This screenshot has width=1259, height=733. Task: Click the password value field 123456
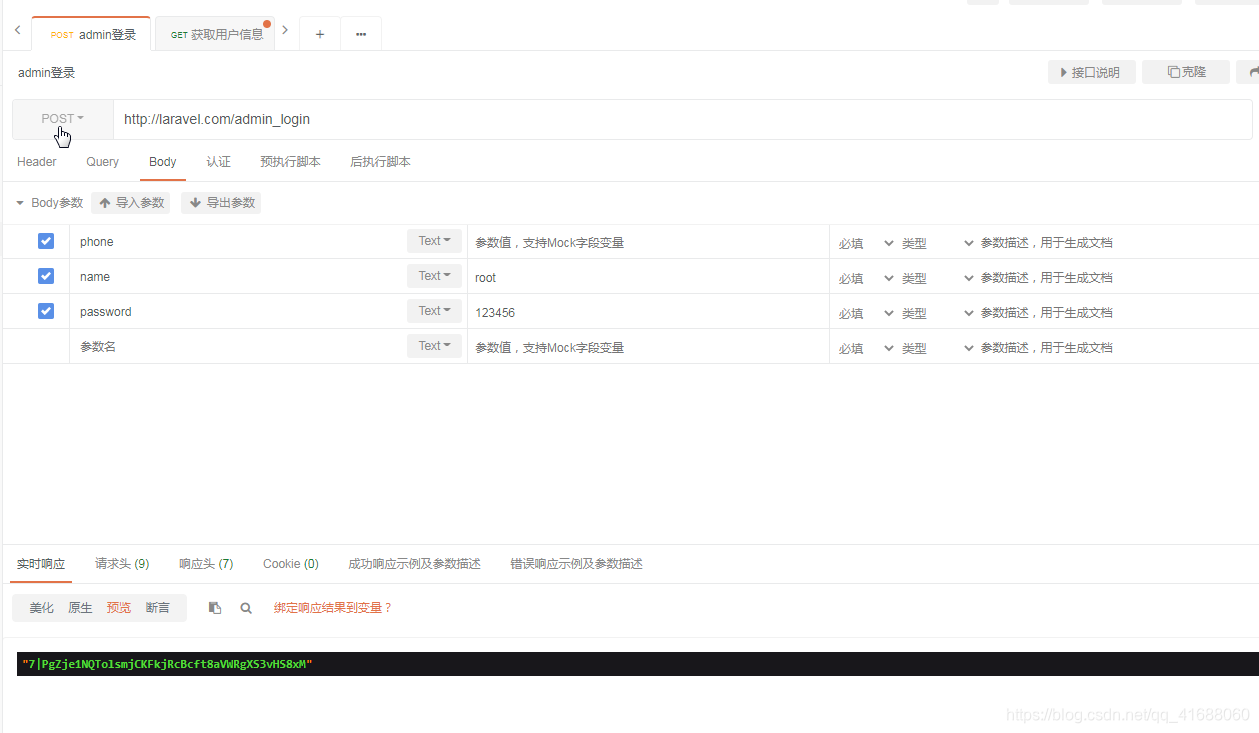648,312
